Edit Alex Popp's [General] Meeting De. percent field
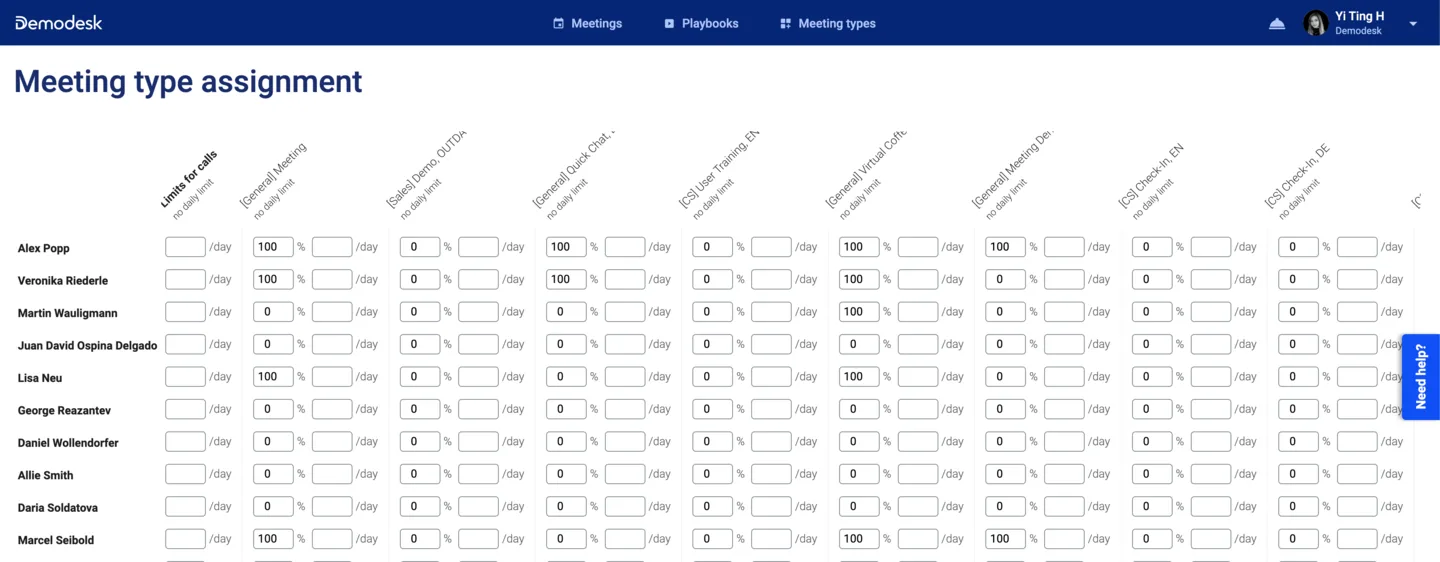This screenshot has height=562, width=1440. click(1005, 247)
